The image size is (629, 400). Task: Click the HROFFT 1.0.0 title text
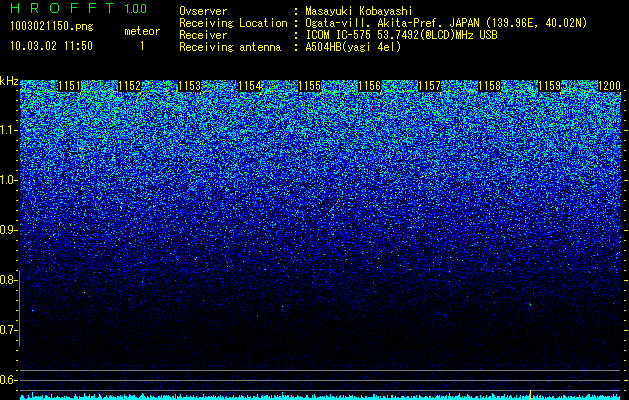pyautogui.click(x=78, y=8)
